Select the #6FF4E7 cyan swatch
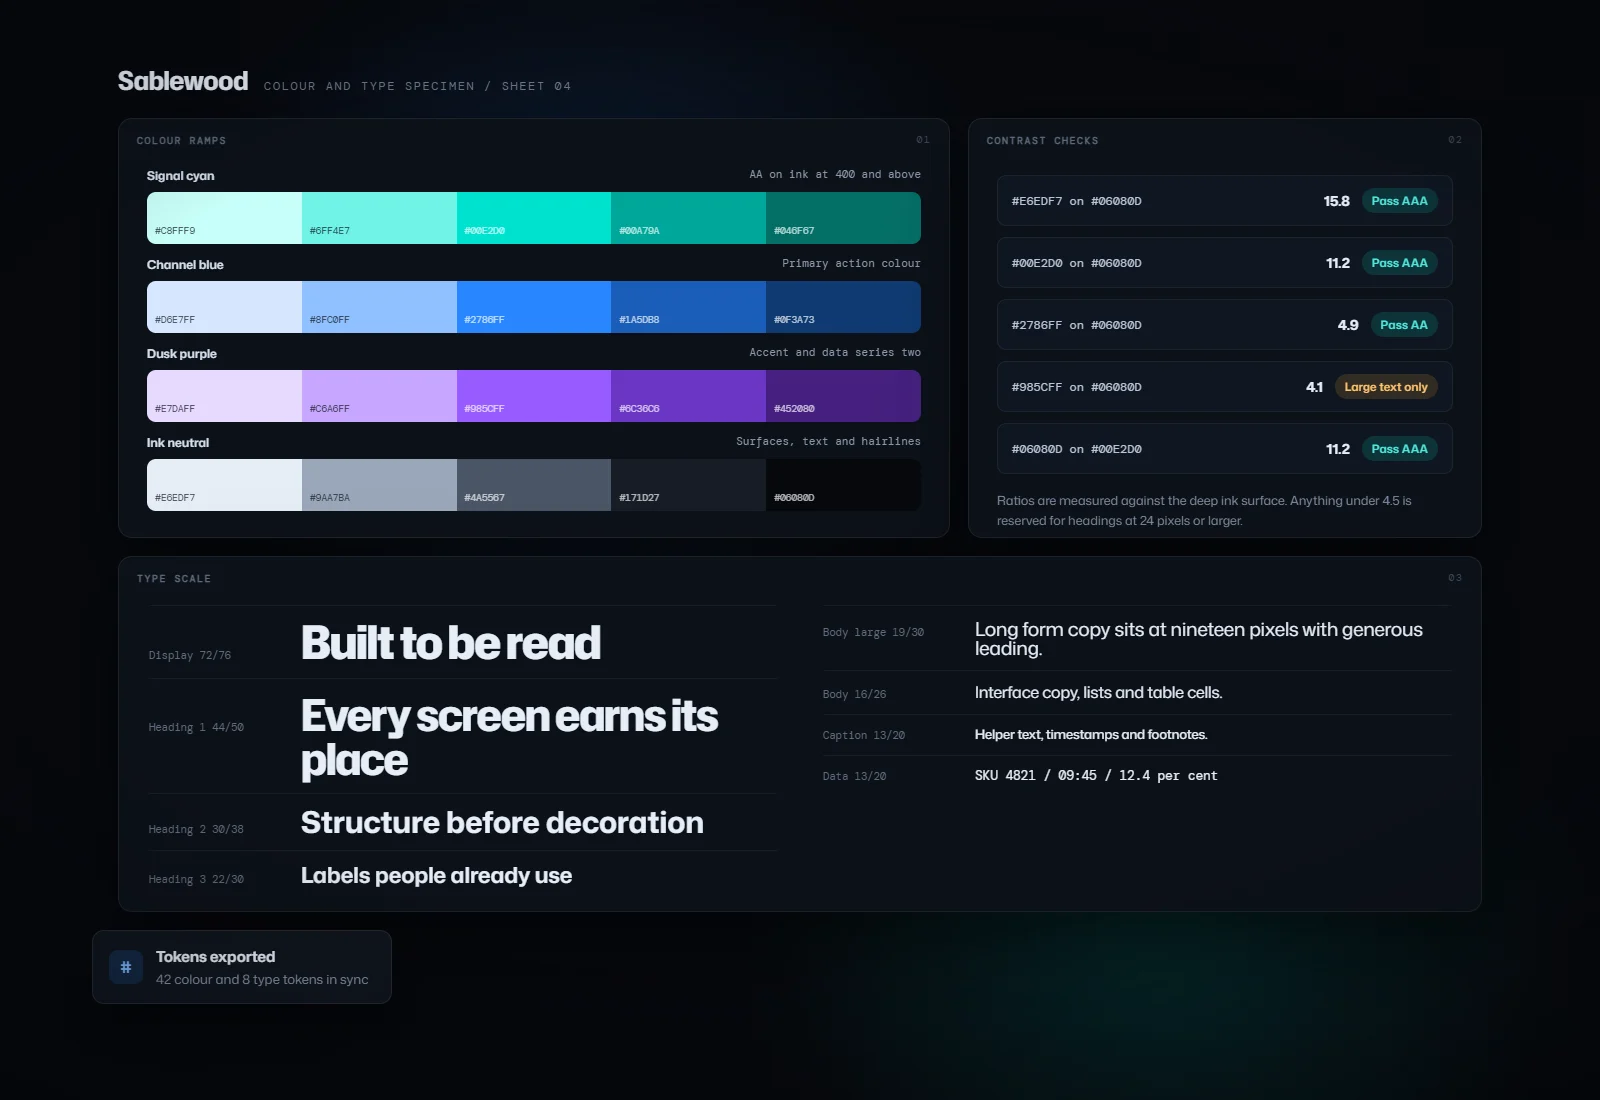This screenshot has width=1600, height=1100. (379, 218)
